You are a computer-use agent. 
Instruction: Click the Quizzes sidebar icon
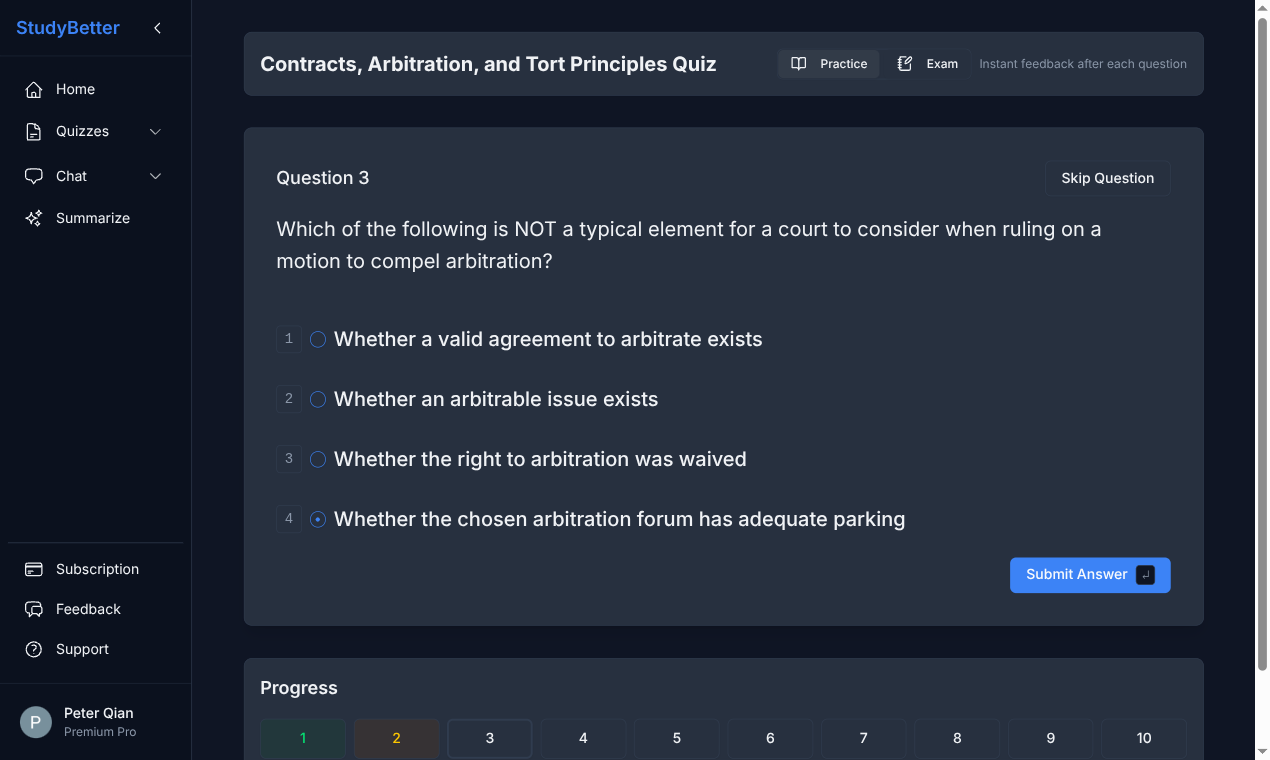34,131
